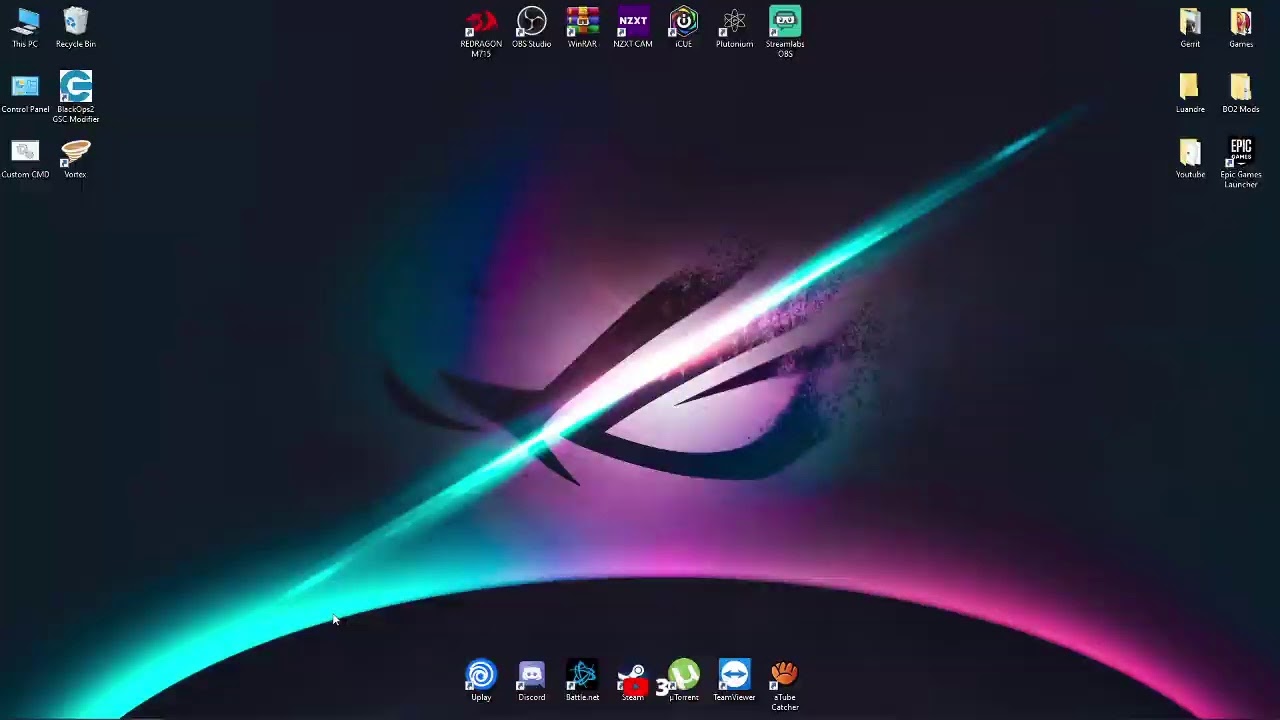The width and height of the screenshot is (1280, 720).
Task: Click the Plutonium launcher icon
Action: tap(734, 28)
